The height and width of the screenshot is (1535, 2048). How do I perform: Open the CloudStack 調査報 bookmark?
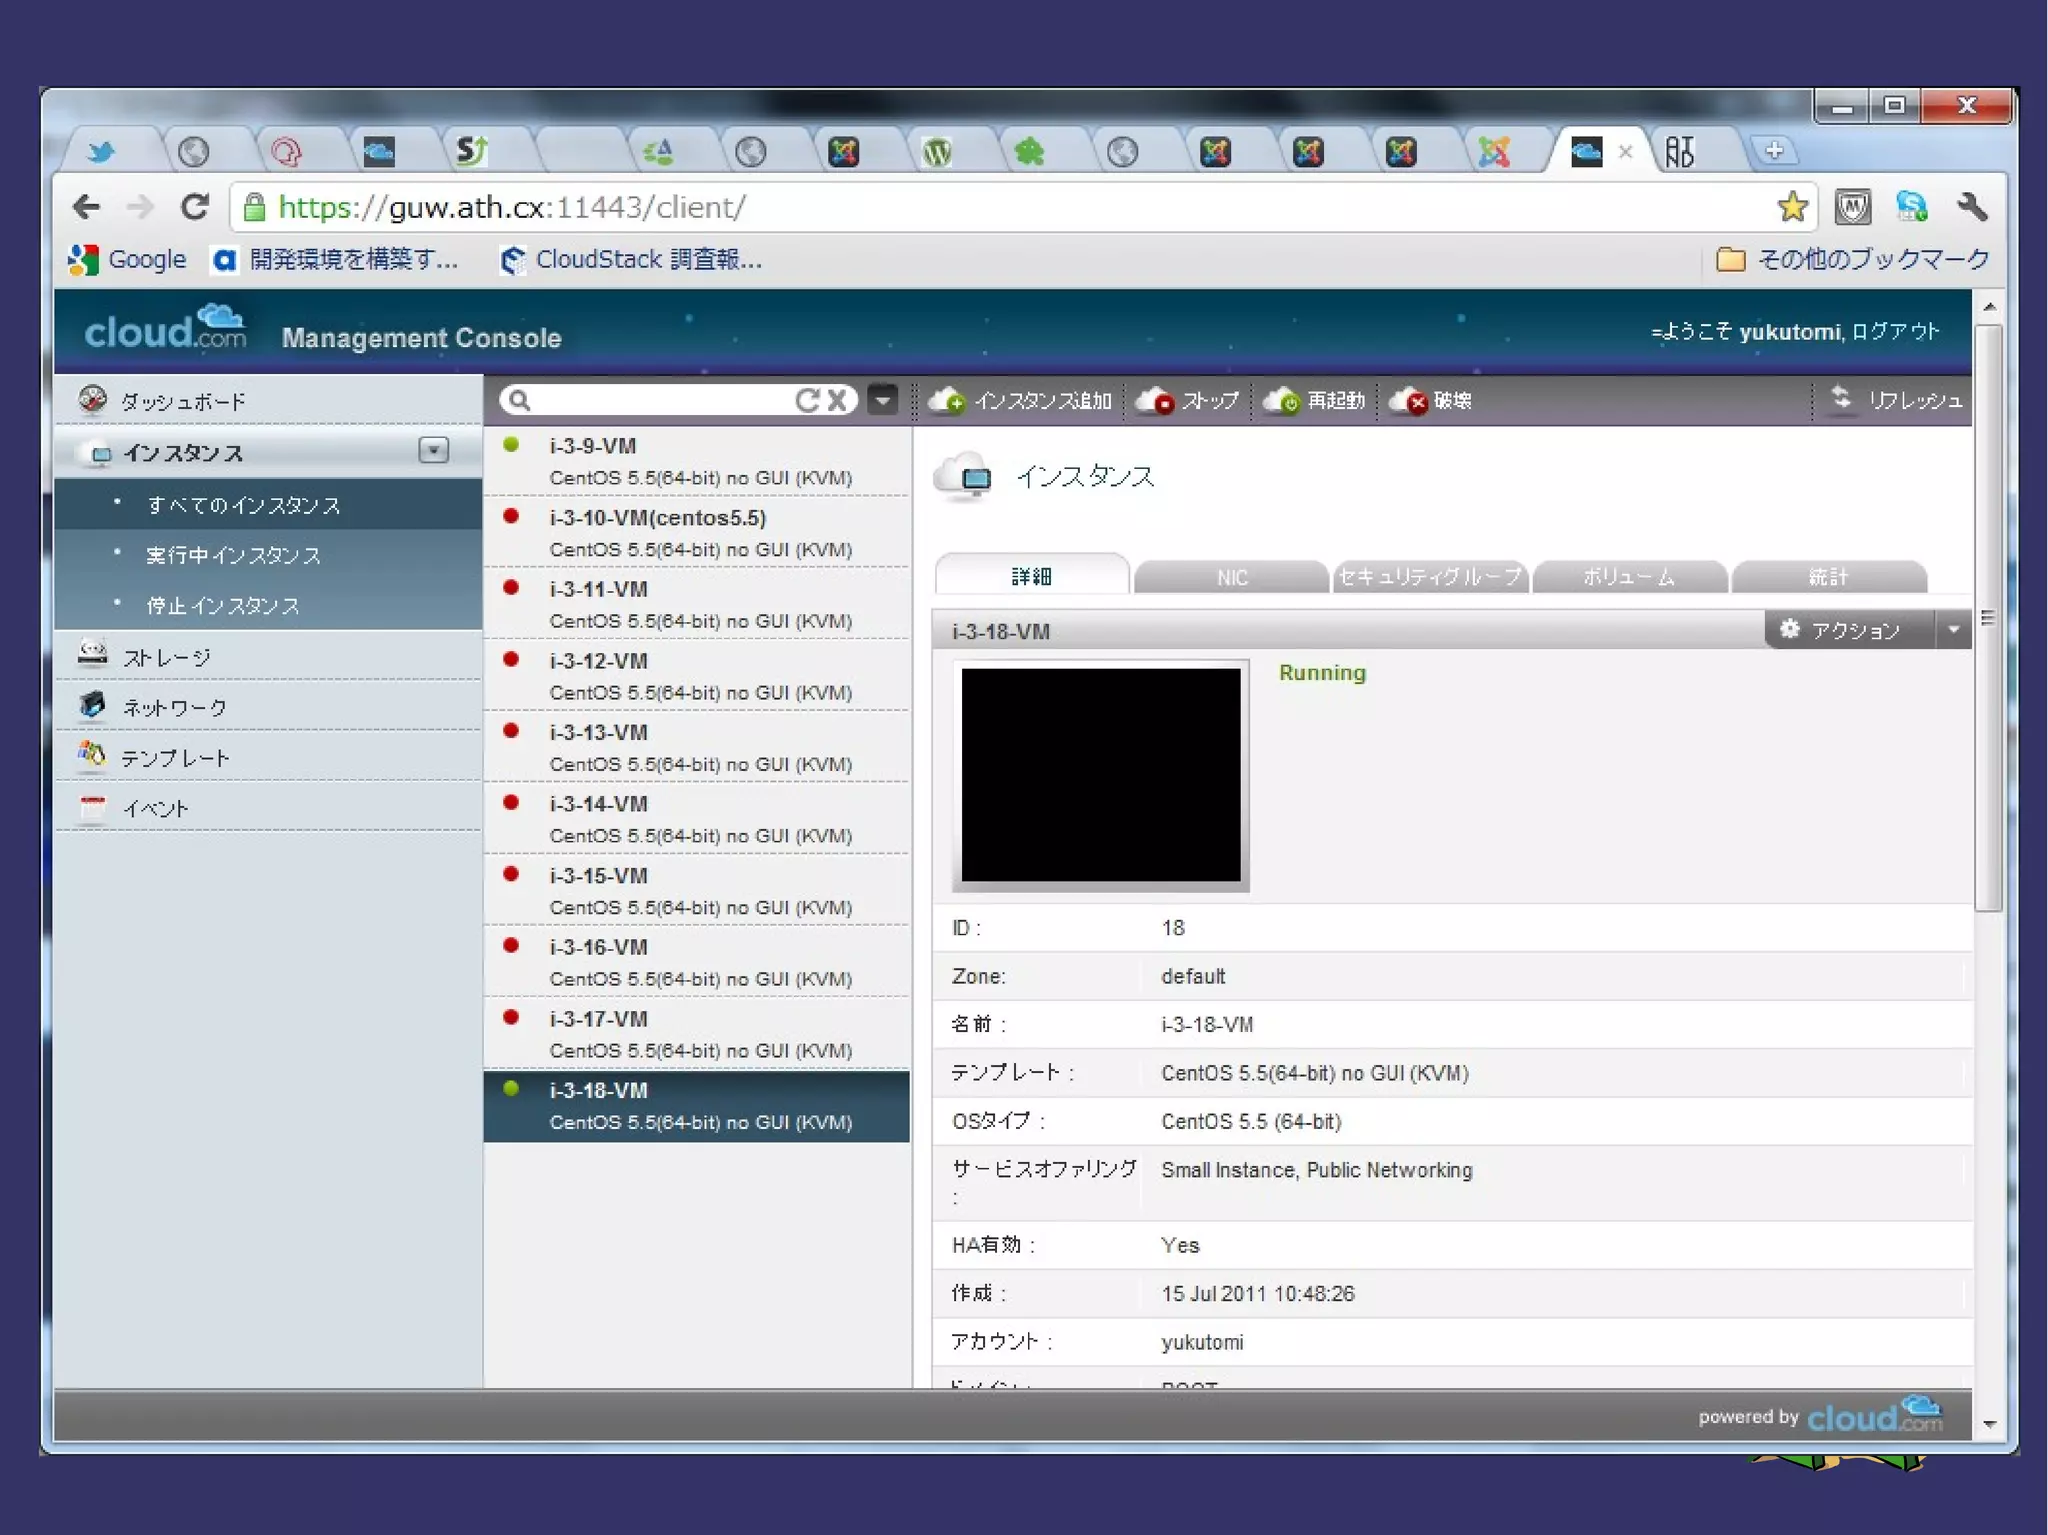tap(631, 260)
